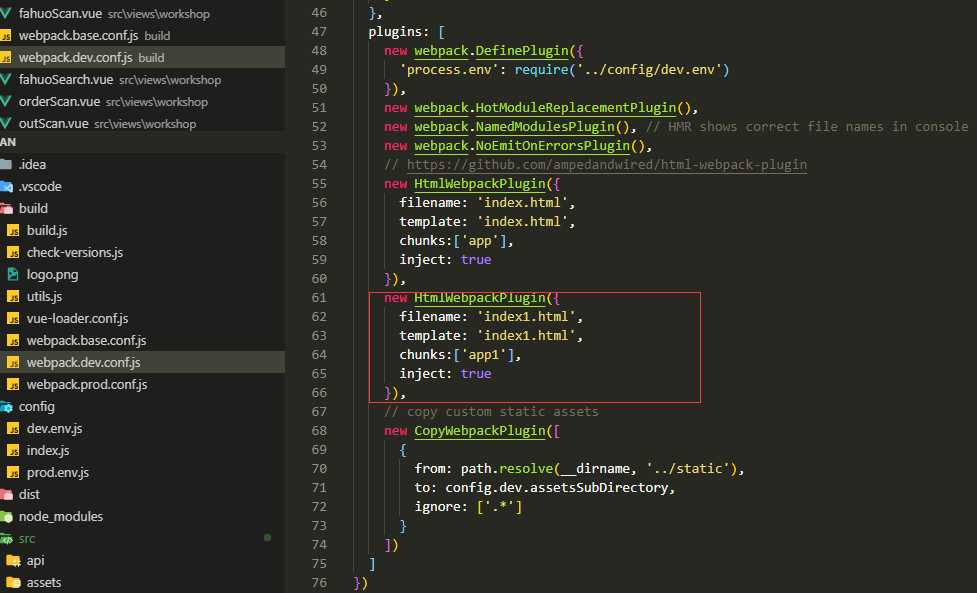Click on HotModuleReplacementPlugin text
977x593 pixels.
(x=576, y=108)
